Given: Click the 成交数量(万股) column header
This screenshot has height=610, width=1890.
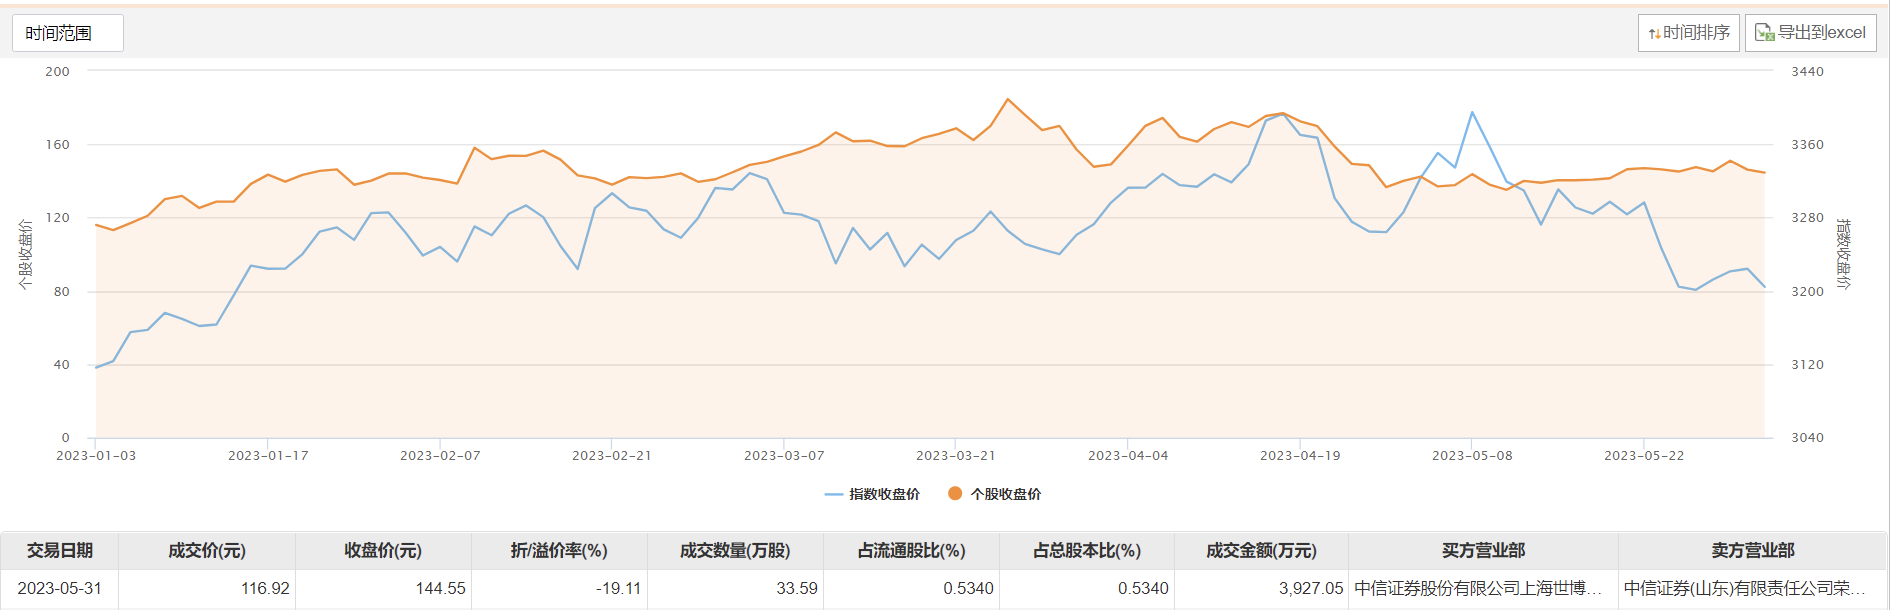Looking at the screenshot, I should pos(735,551).
